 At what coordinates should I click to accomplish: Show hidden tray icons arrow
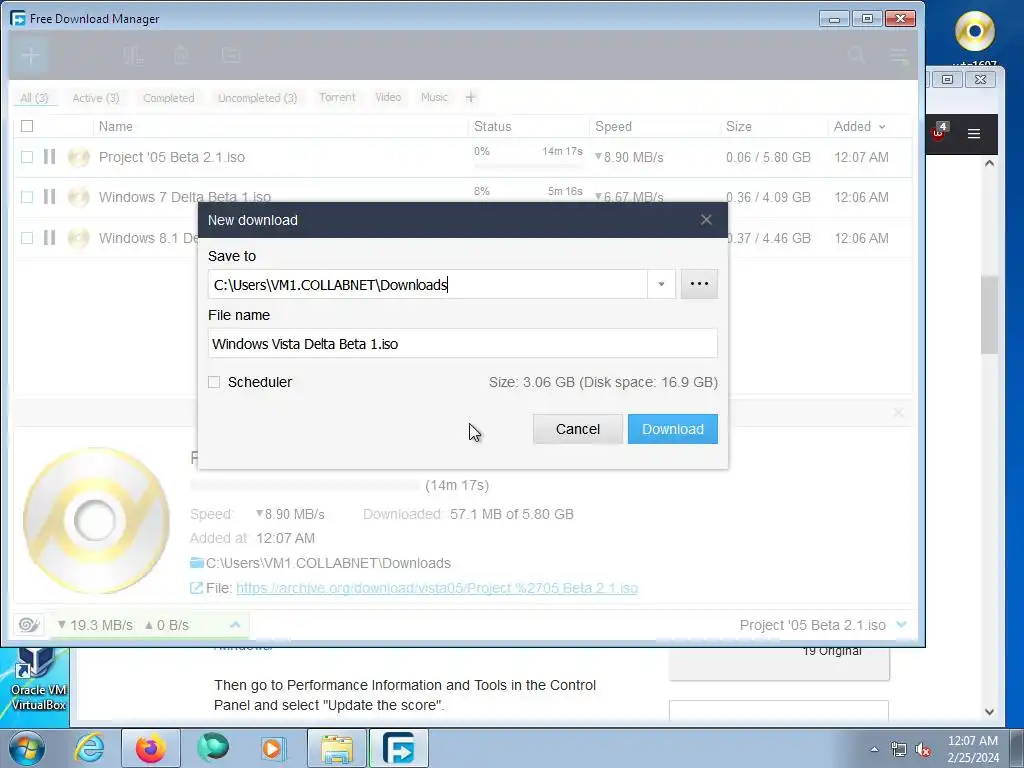[x=874, y=750]
